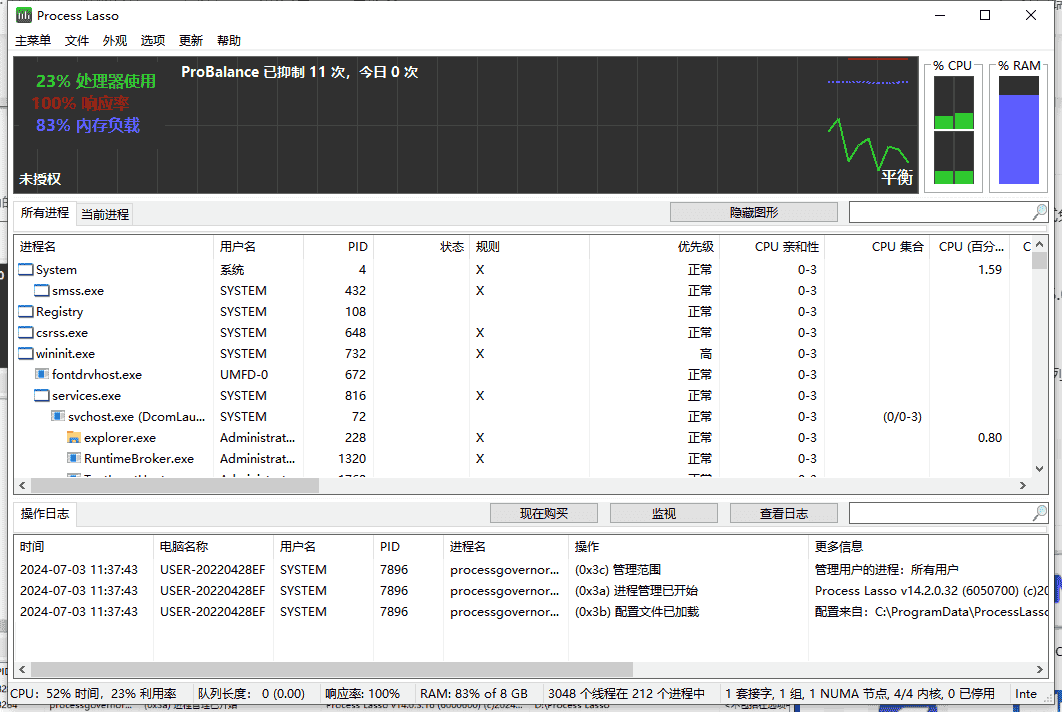Click the % CPU meter graph
Image resolution: width=1062 pixels, height=712 pixels.
click(953, 131)
